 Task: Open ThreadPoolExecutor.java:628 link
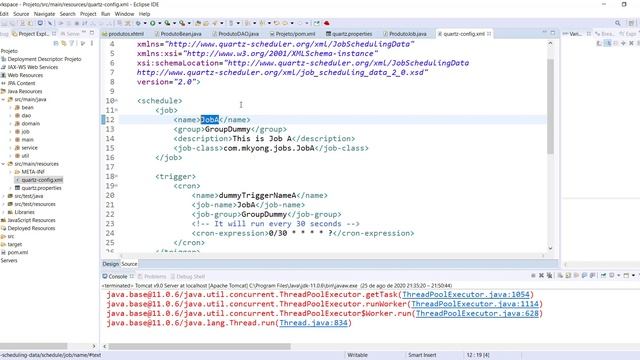[477, 313]
